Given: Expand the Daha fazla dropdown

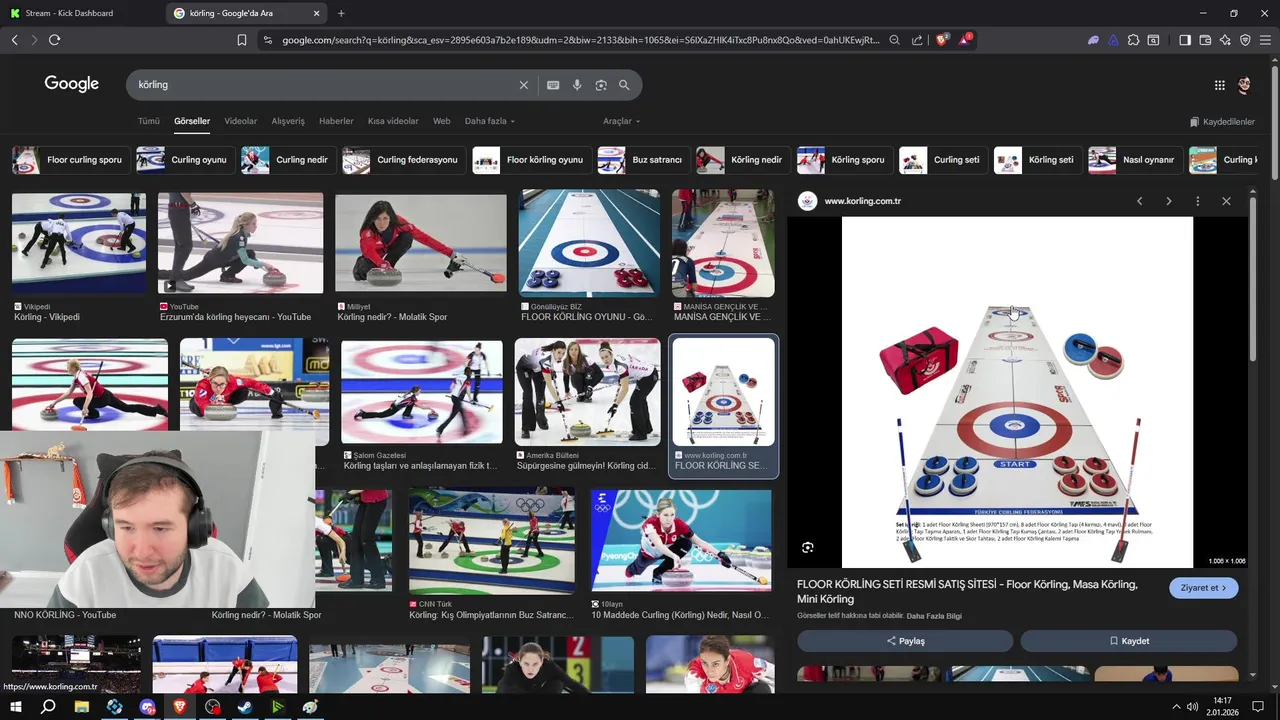Looking at the screenshot, I should 490,121.
